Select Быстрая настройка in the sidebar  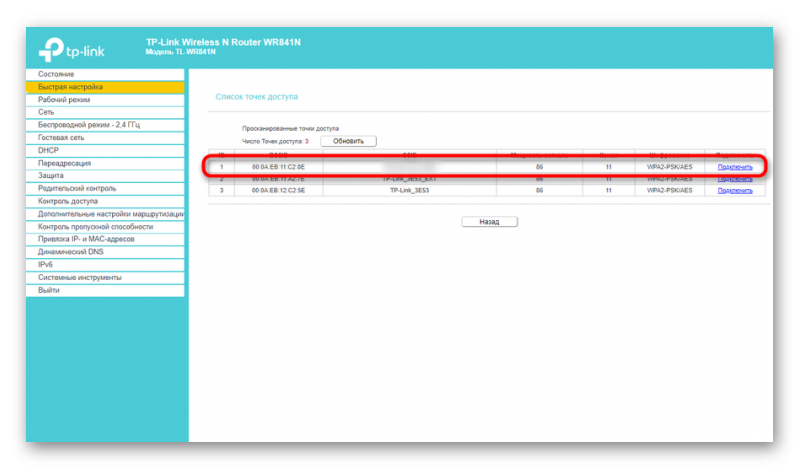click(105, 87)
